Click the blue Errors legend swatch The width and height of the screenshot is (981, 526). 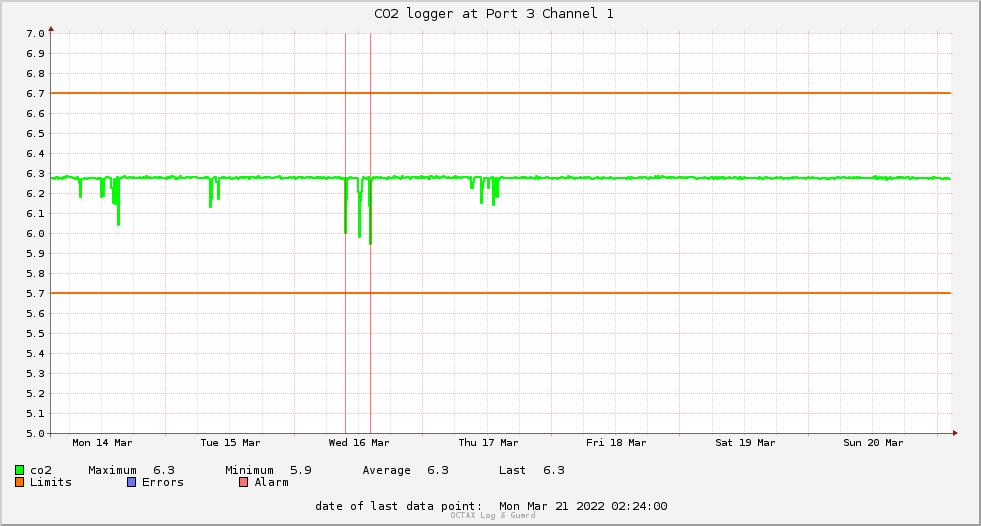coord(131,482)
